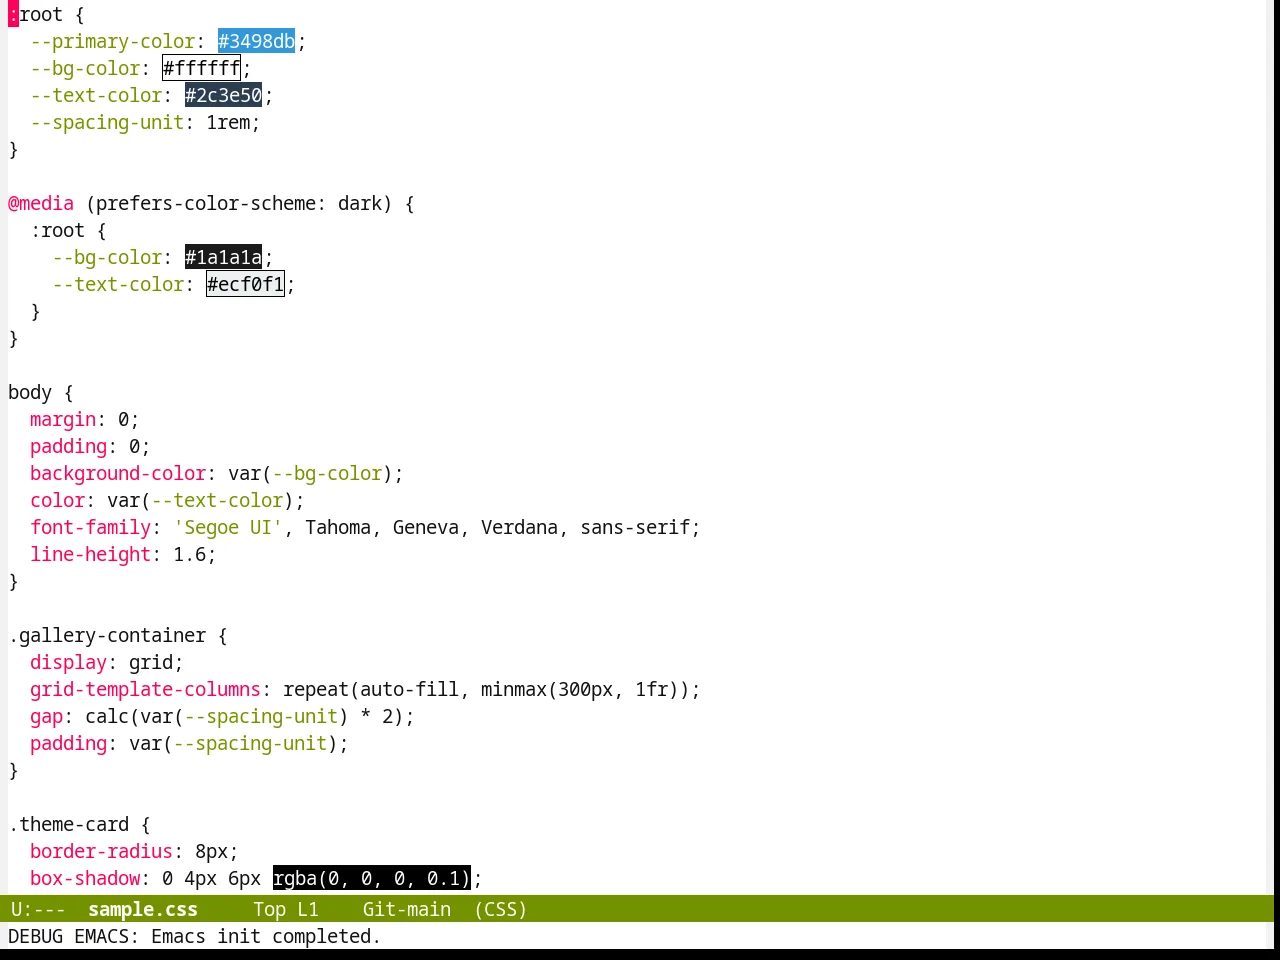Click the box-shadow property
Screen dimensions: 1280x960
coord(85,878)
